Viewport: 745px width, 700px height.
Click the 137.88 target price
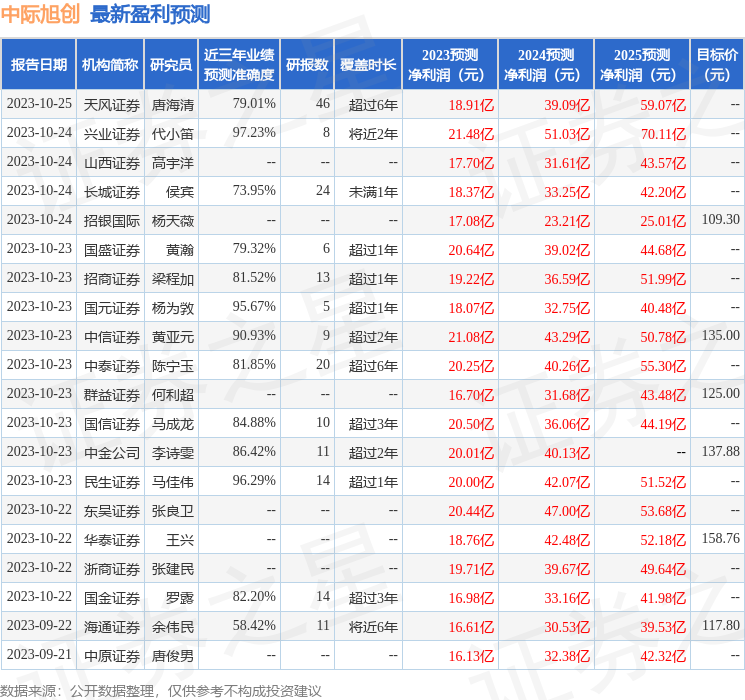[720, 451]
